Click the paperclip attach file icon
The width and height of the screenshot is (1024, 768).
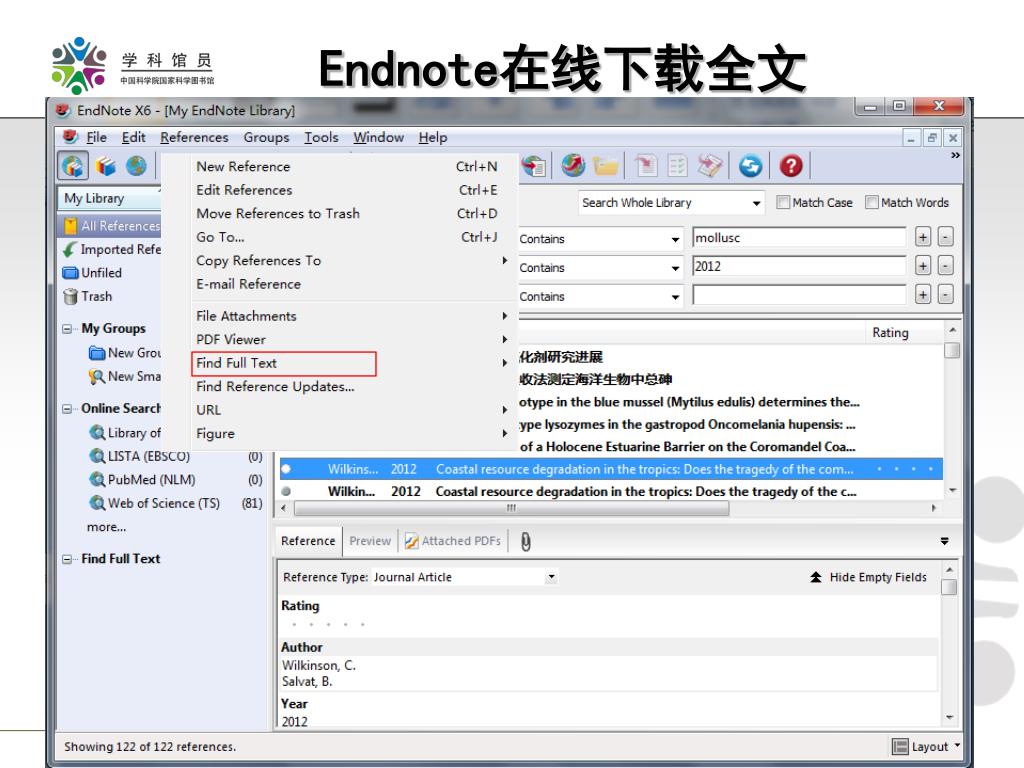526,541
